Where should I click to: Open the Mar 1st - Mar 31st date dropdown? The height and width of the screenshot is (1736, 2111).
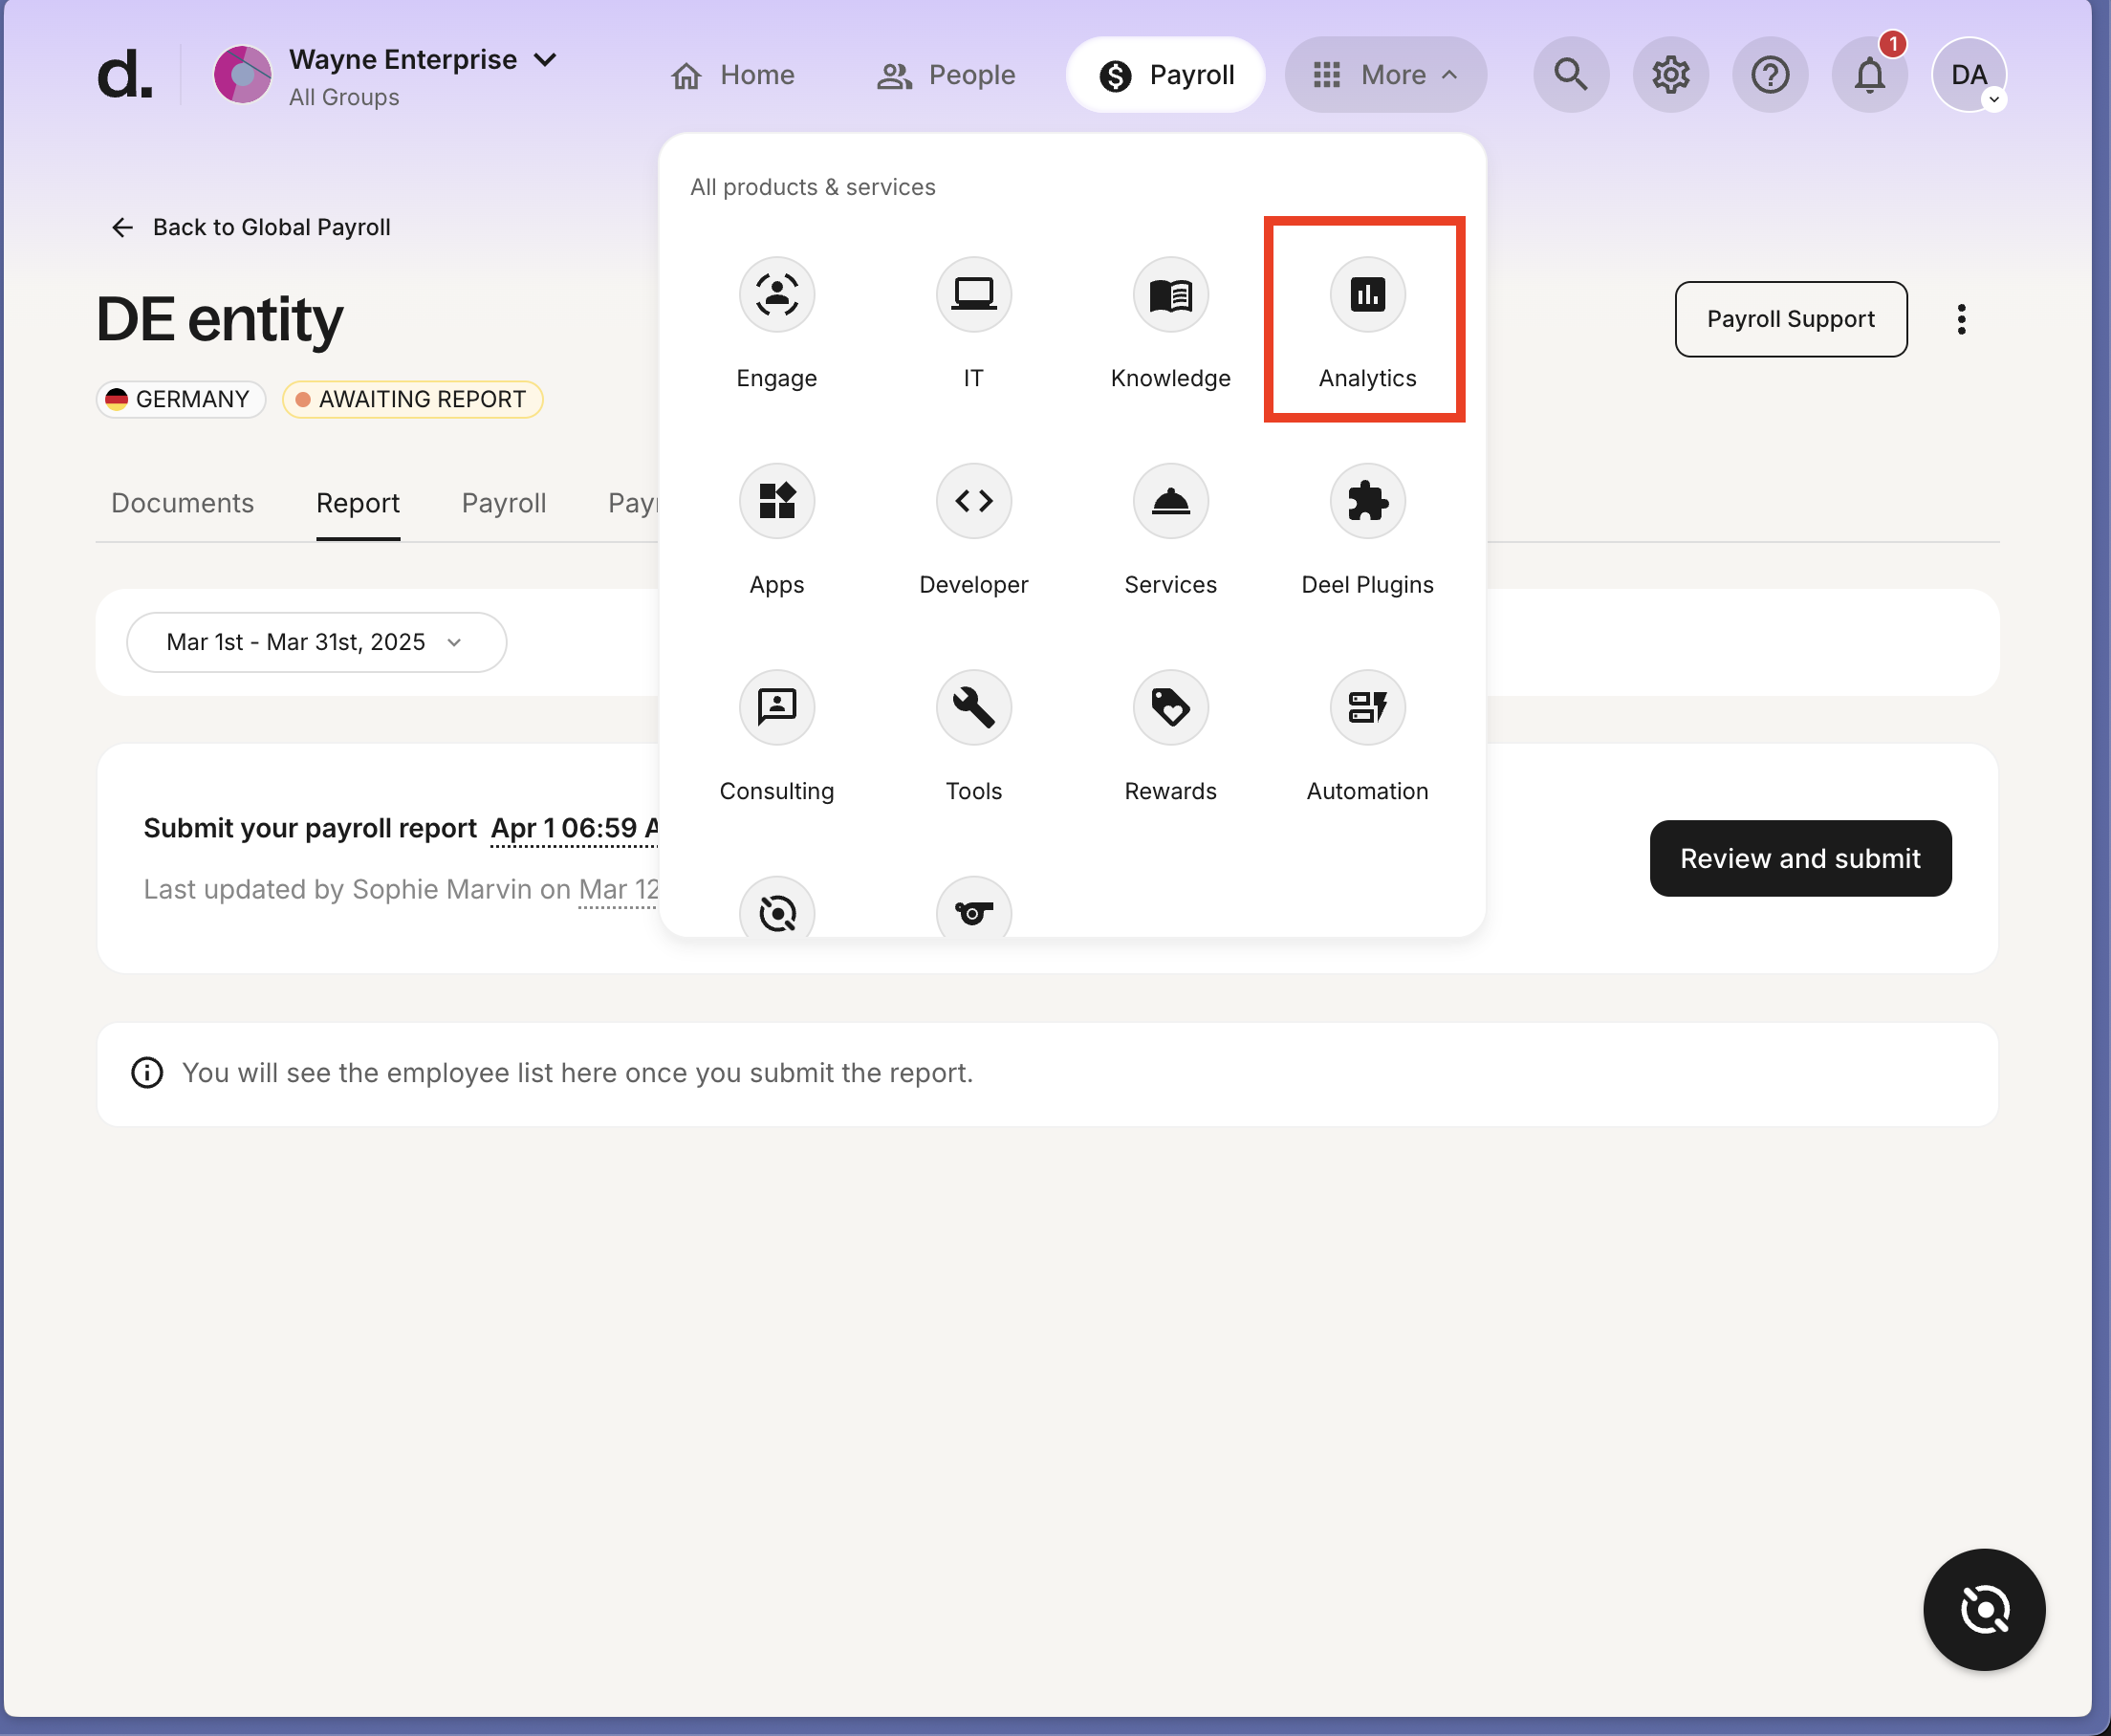(x=316, y=642)
